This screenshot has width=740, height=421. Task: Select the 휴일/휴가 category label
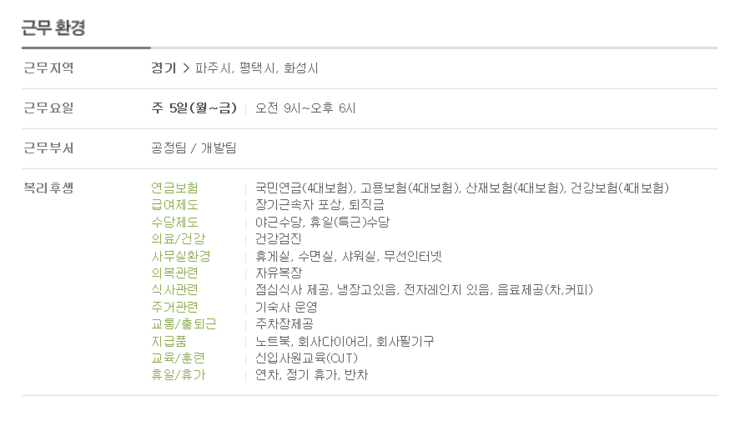pyautogui.click(x=178, y=375)
